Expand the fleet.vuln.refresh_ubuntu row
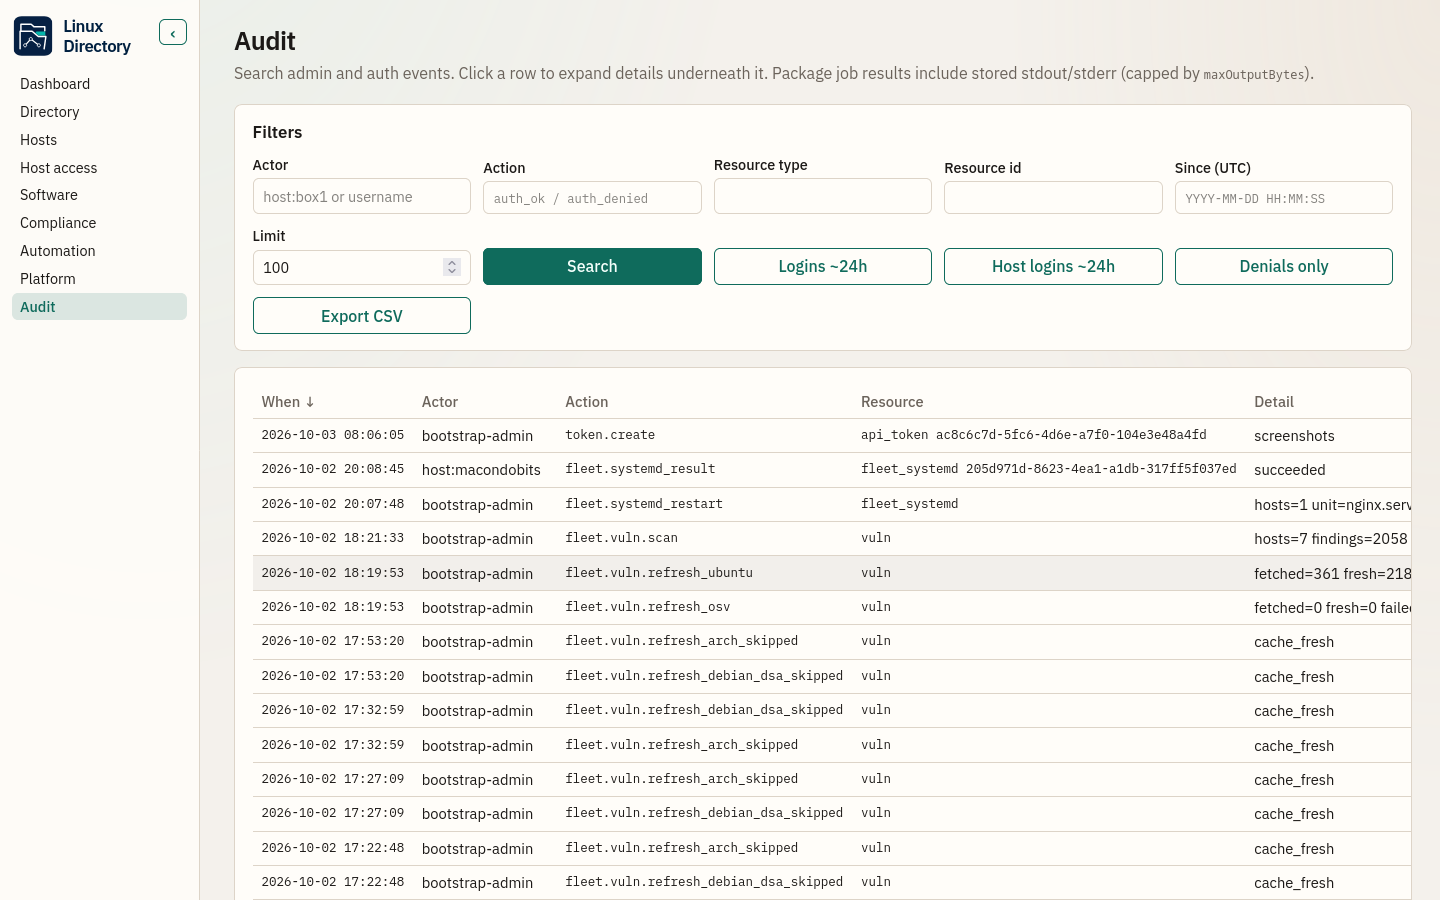Screen dimensions: 1440x900 point(832,573)
